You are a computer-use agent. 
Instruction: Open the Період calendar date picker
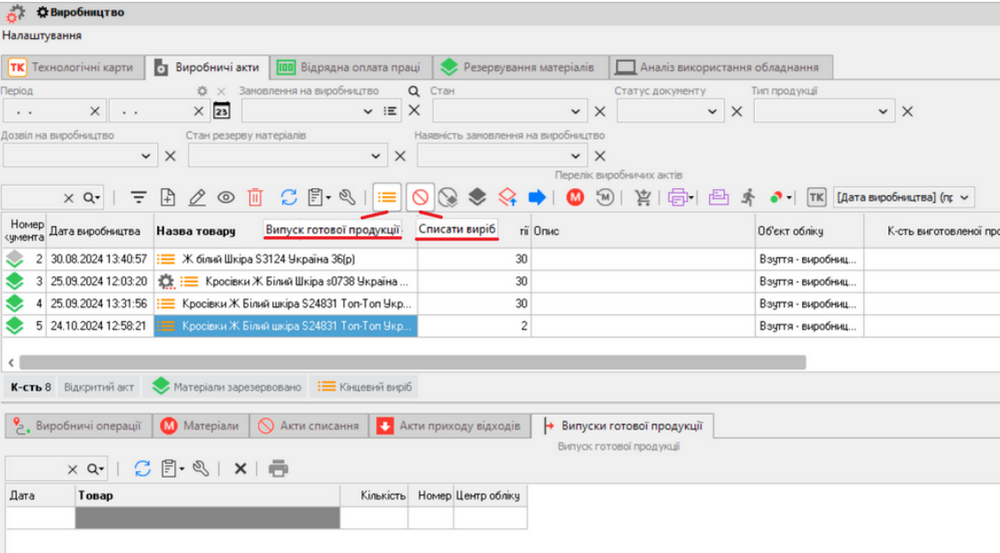point(222,112)
